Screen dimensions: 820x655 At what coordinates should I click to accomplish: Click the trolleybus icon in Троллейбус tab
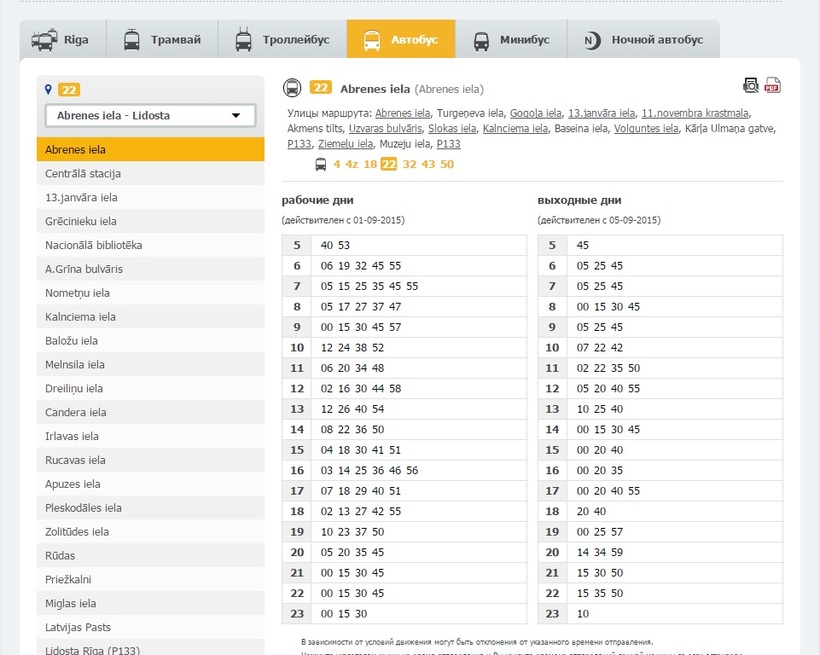tap(244, 41)
